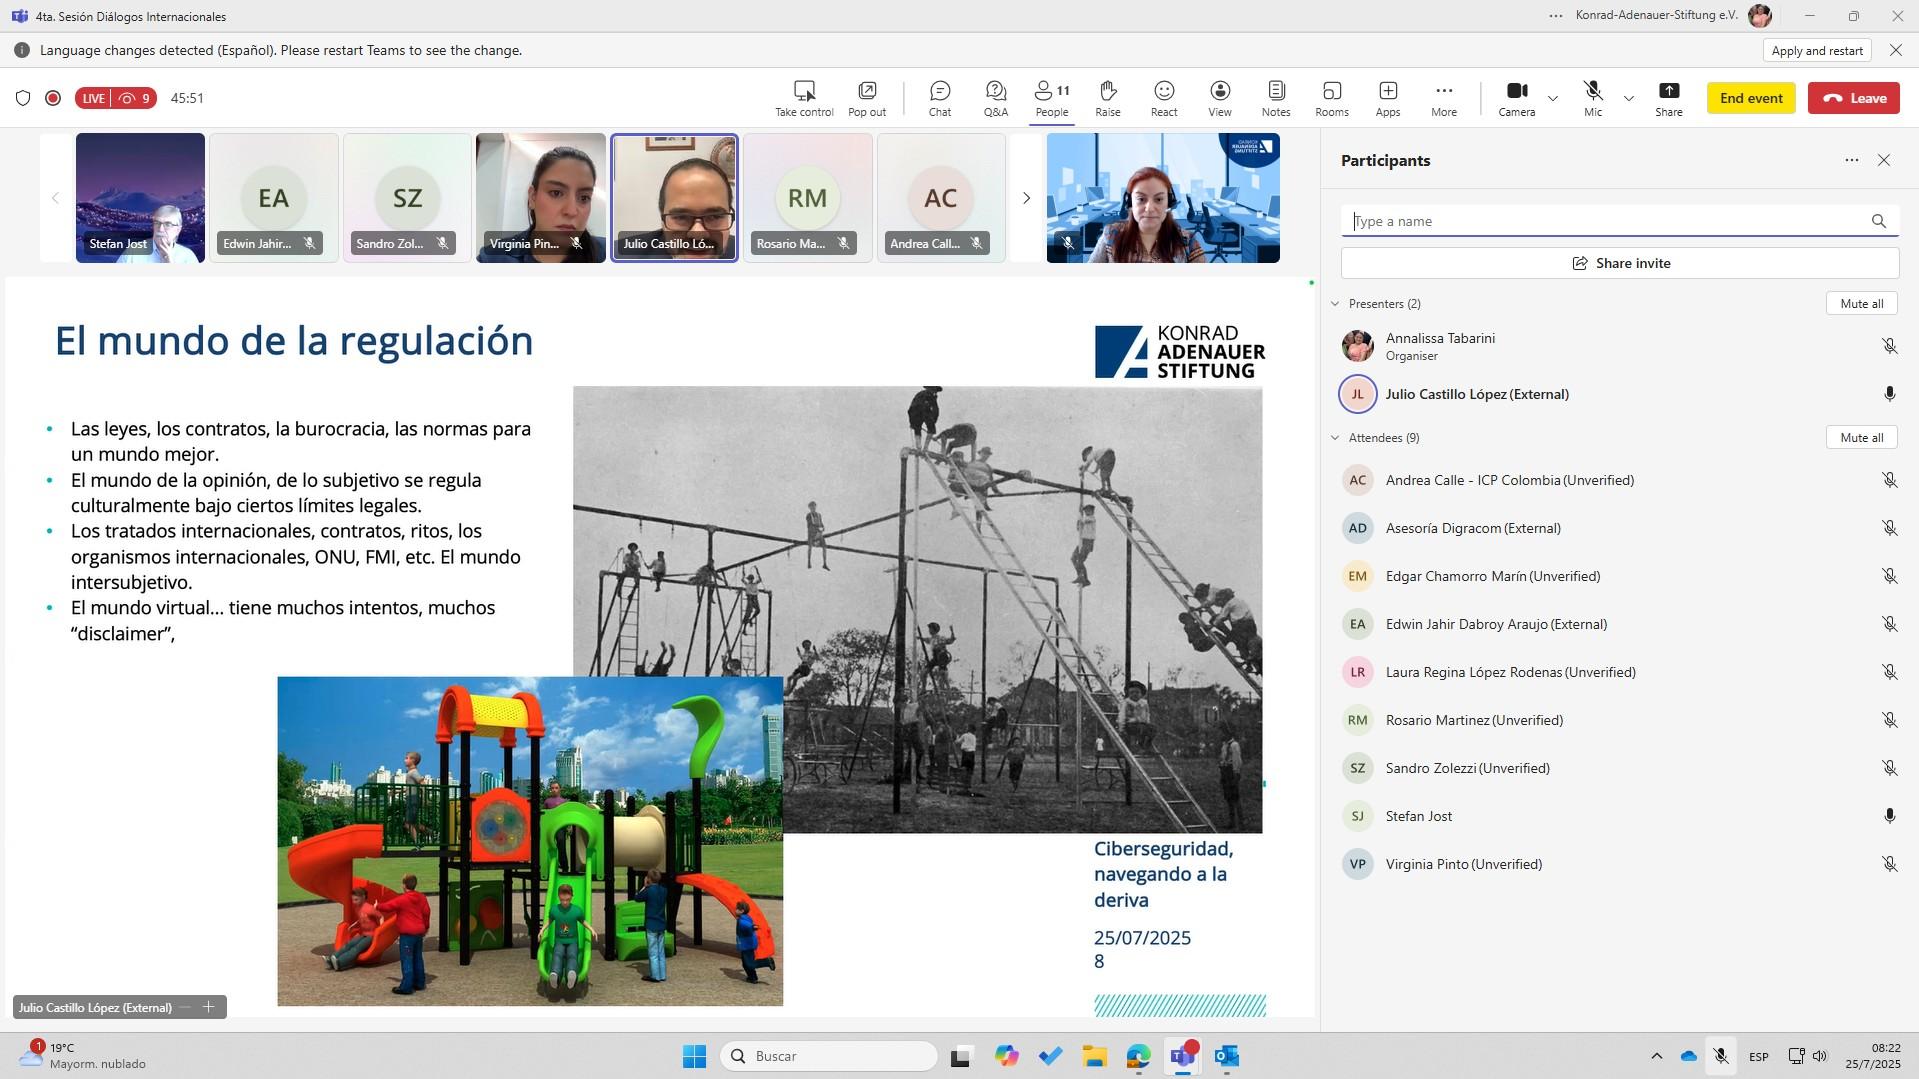Collapse the Attendees section
The width and height of the screenshot is (1919, 1079).
[x=1335, y=438]
